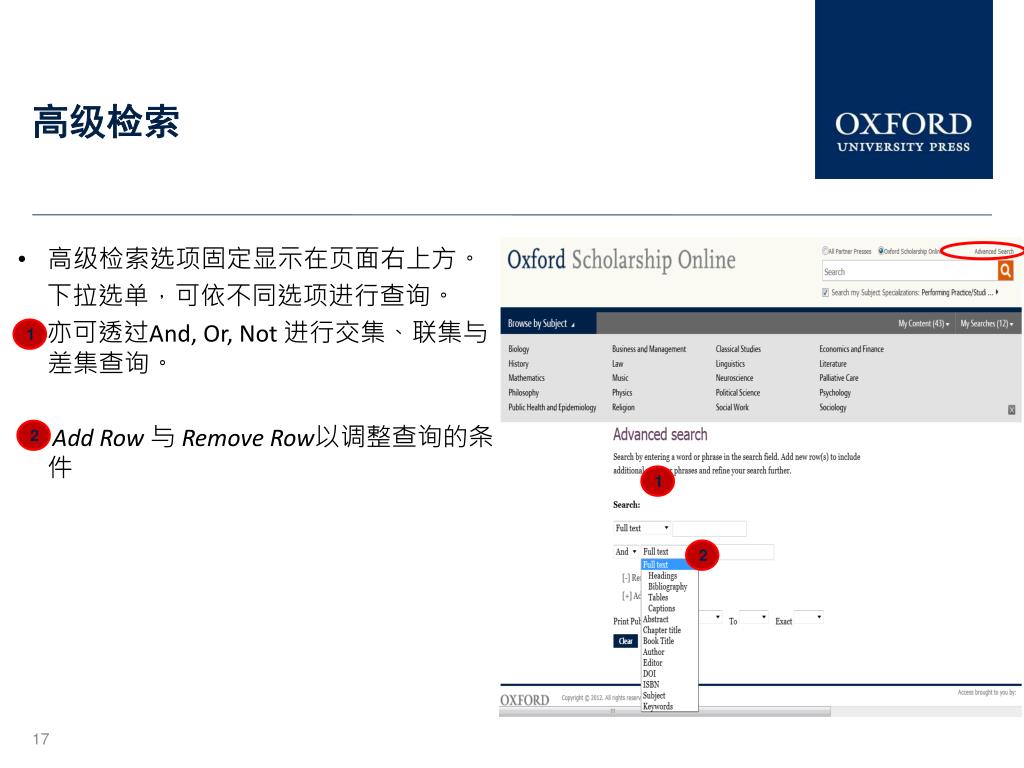Open the Exact date dropdown

point(808,616)
